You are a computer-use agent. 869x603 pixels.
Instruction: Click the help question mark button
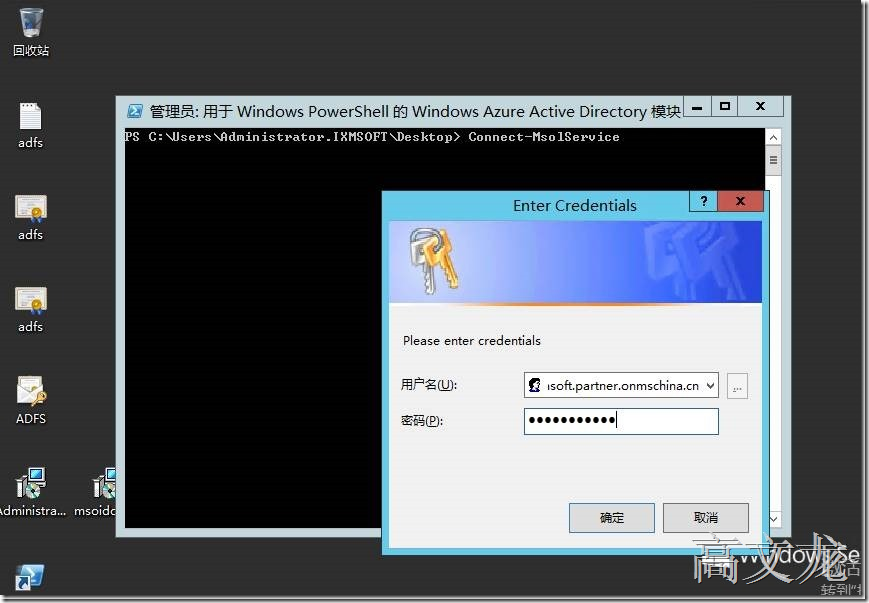pos(703,201)
